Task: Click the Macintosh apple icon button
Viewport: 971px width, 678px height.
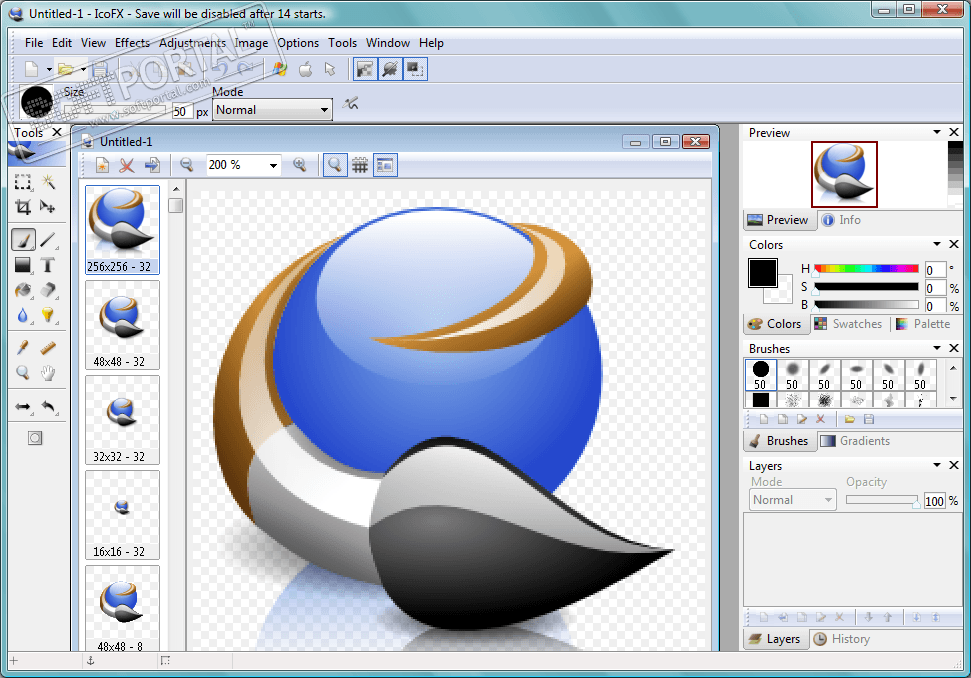Action: point(306,69)
